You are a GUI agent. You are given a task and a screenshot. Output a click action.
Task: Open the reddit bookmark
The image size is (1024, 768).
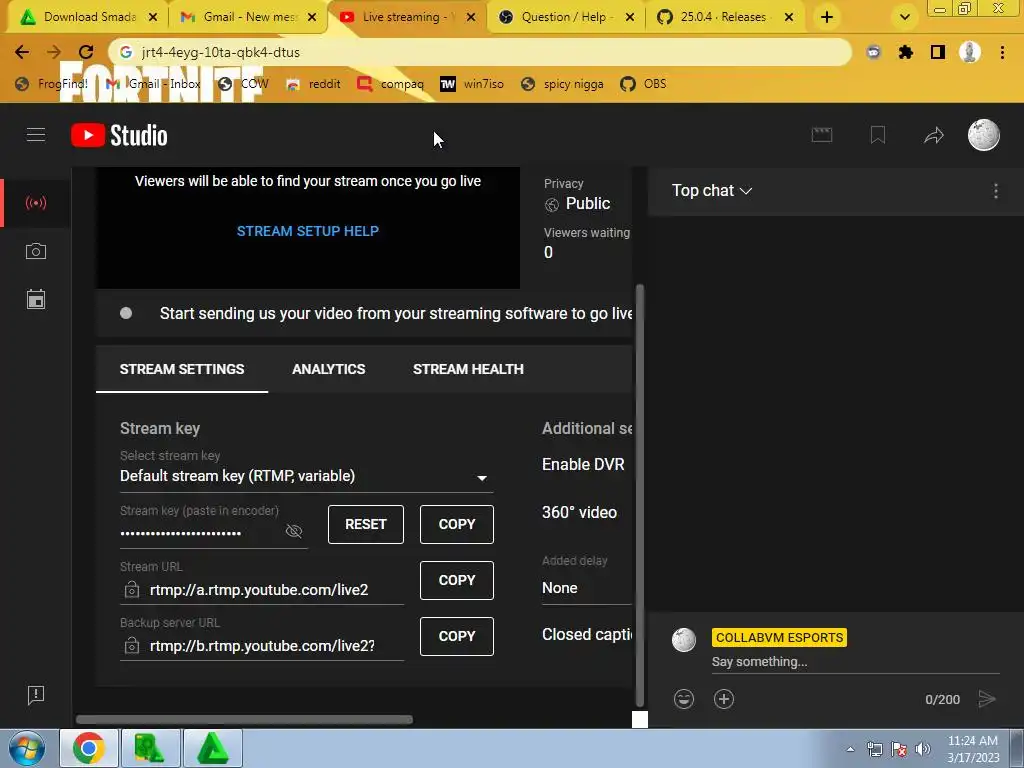click(x=314, y=84)
